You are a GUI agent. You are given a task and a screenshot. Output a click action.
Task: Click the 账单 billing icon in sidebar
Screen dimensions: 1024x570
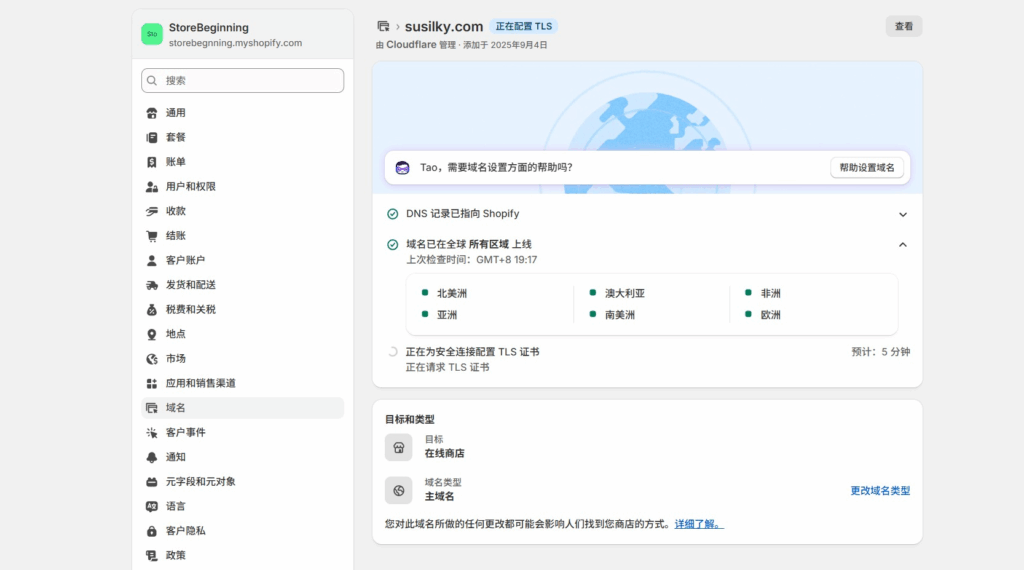coord(152,162)
